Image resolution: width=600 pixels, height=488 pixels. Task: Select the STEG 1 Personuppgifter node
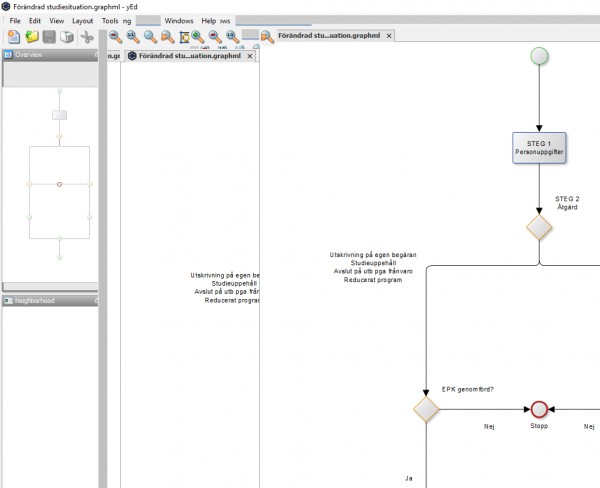click(539, 148)
